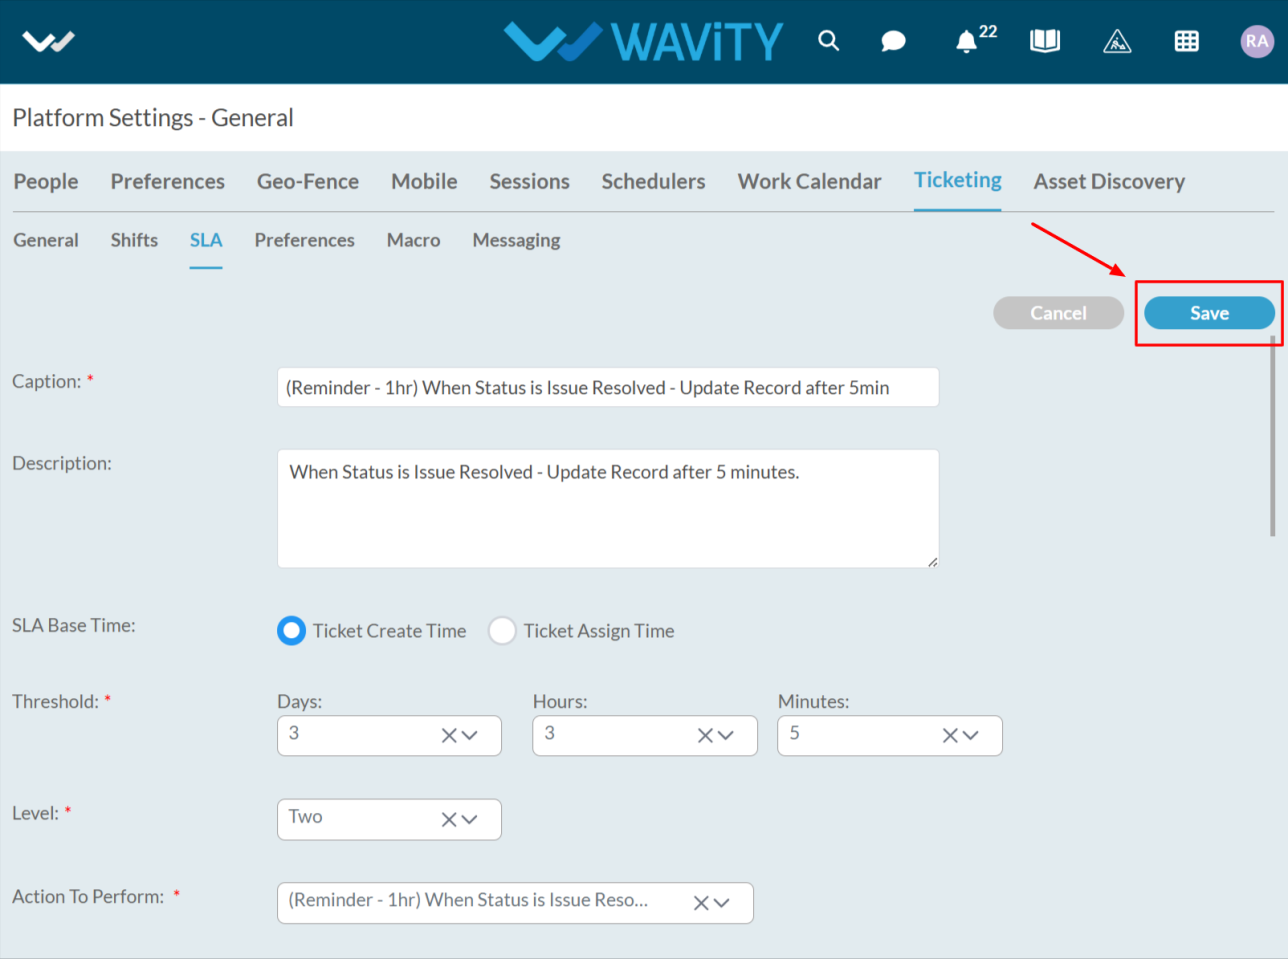Open the Macro sub-tab
The height and width of the screenshot is (959, 1288).
413,240
